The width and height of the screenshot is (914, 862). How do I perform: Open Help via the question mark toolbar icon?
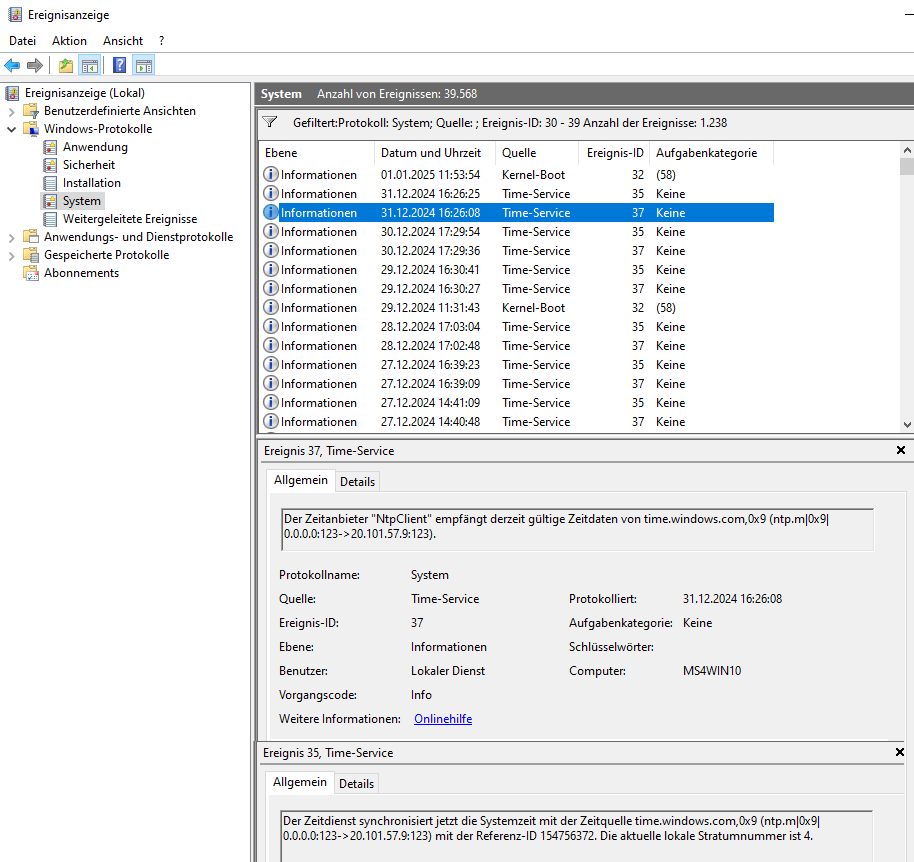(119, 65)
